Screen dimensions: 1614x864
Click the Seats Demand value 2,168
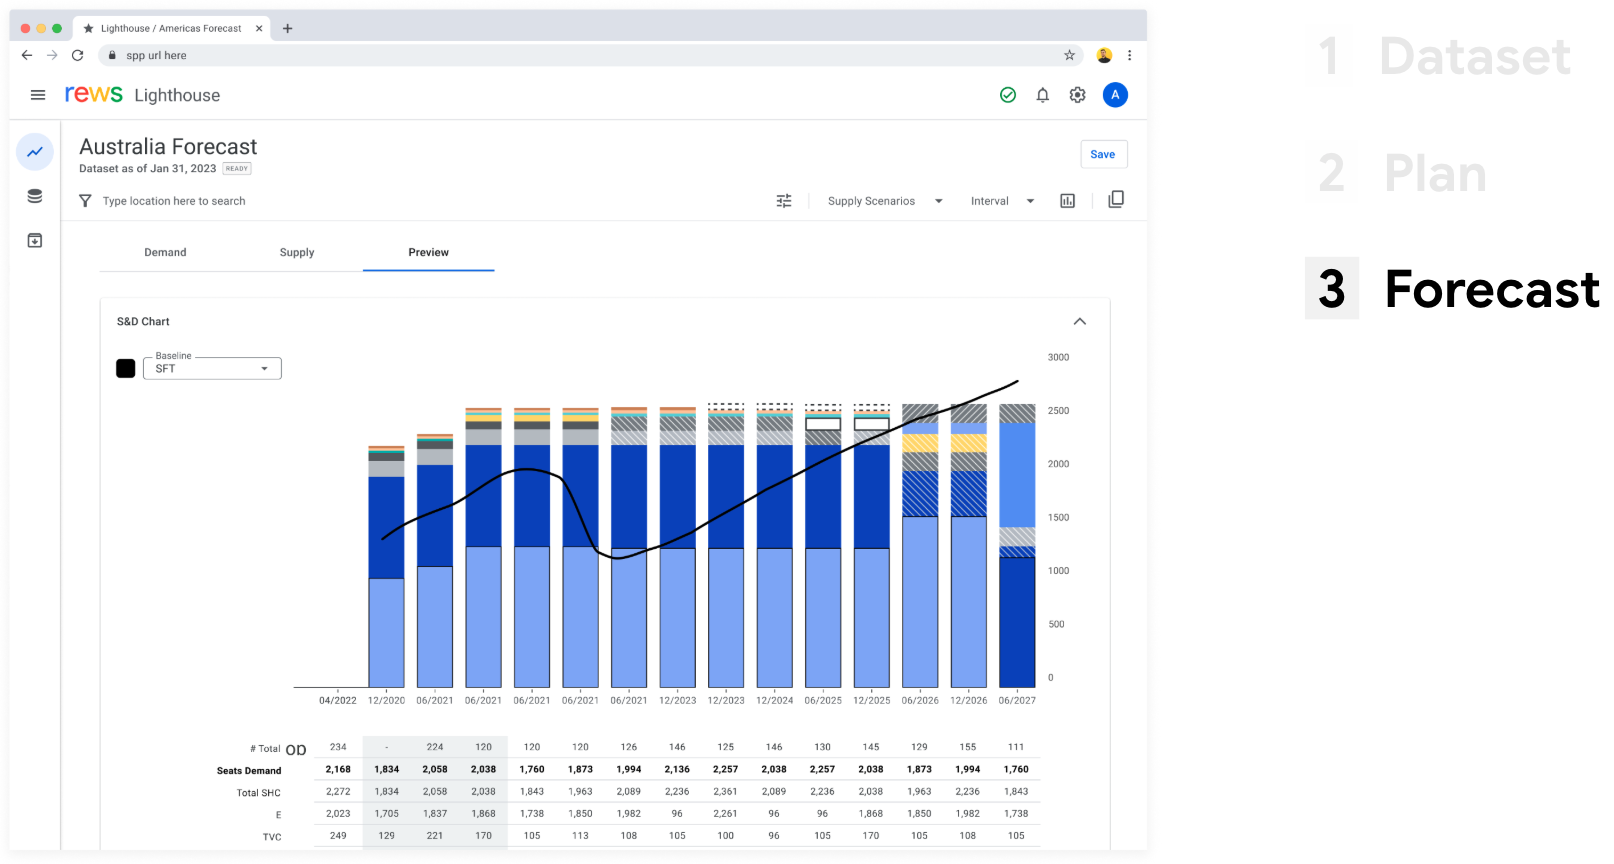[338, 769]
